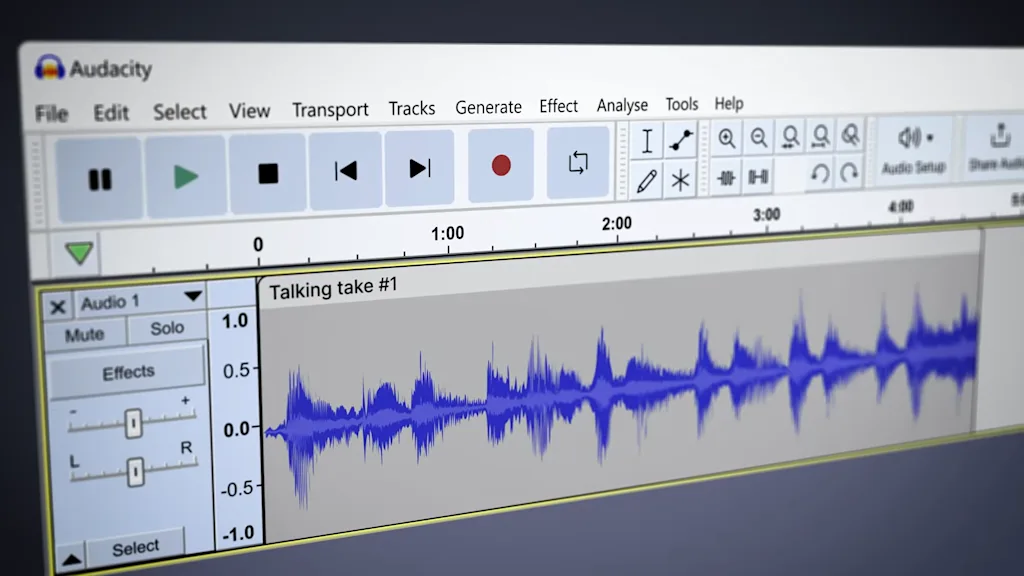Silence the selected audio

point(757,176)
